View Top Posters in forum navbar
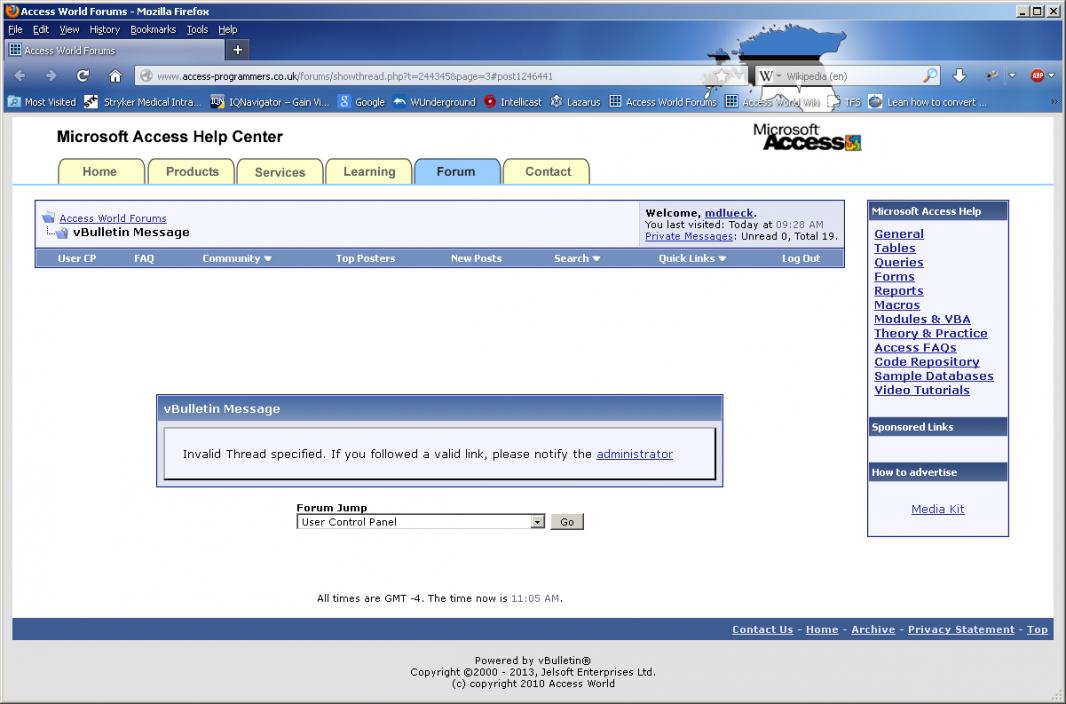The image size is (1066, 704). pos(365,258)
